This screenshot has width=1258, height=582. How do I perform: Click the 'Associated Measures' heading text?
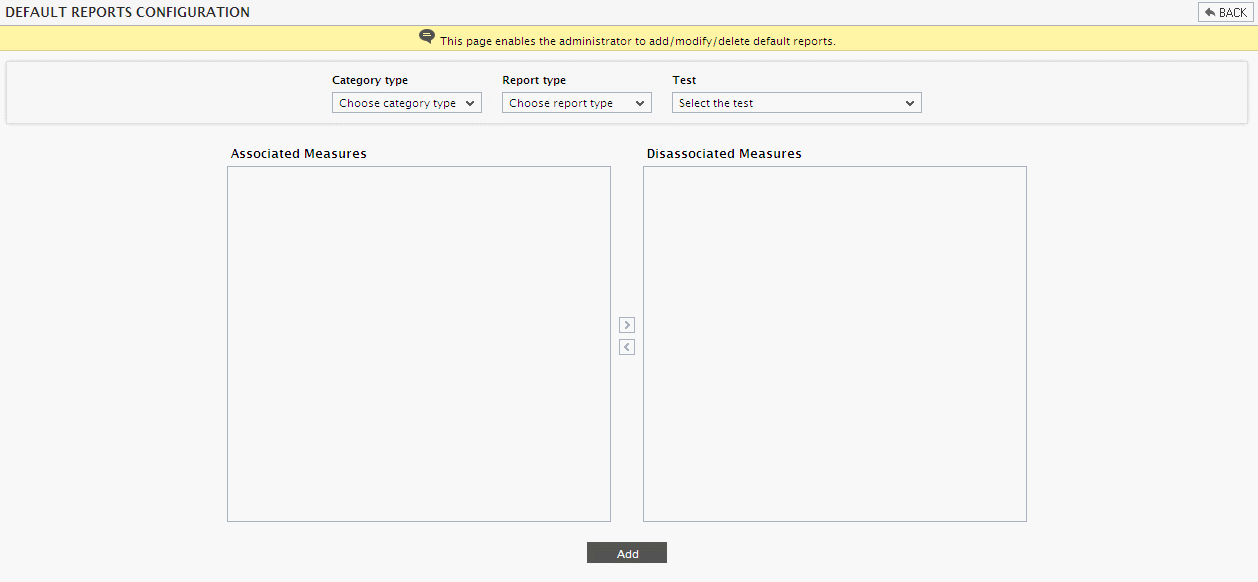[x=299, y=154]
